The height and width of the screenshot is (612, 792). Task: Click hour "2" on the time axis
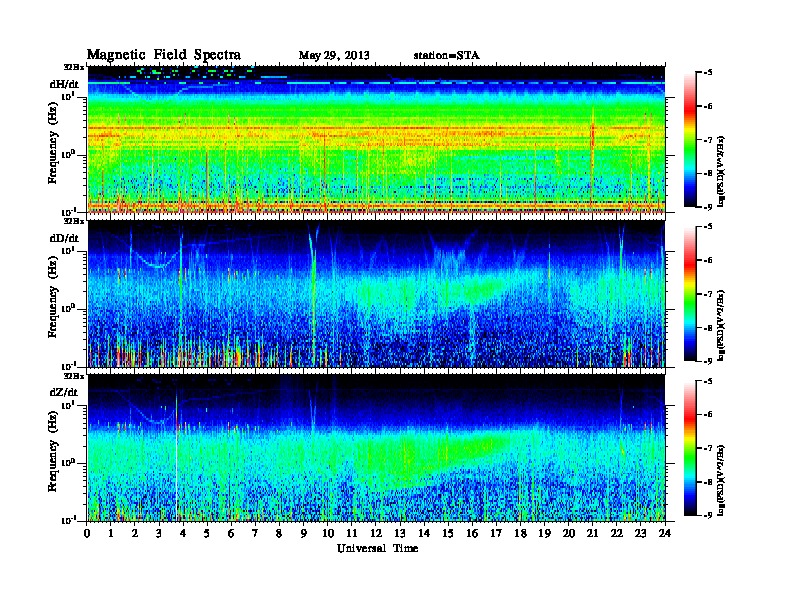[x=135, y=534]
